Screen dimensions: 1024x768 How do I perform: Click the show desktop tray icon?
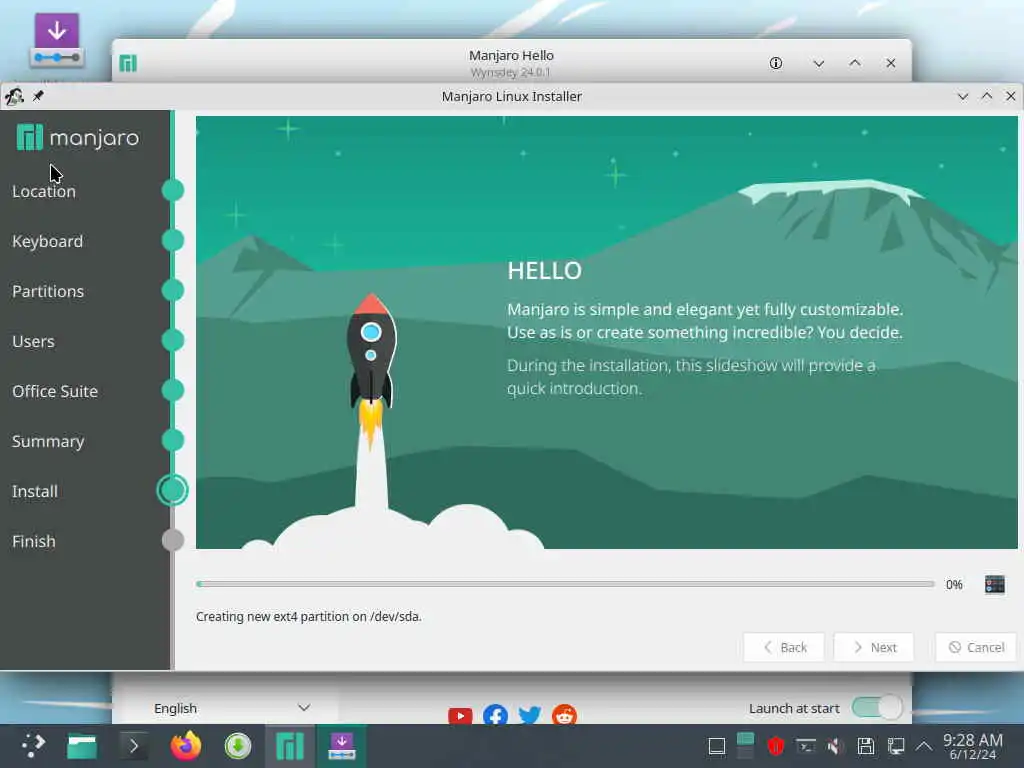coord(717,746)
